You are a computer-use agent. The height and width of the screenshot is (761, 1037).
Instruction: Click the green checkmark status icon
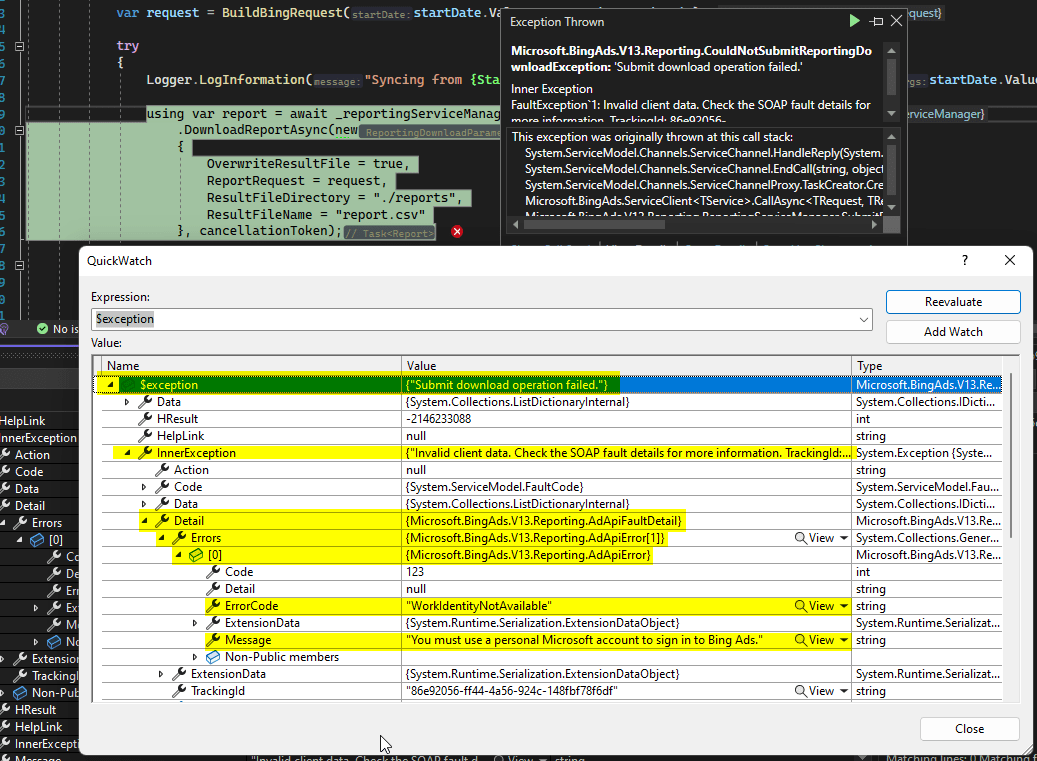41,328
